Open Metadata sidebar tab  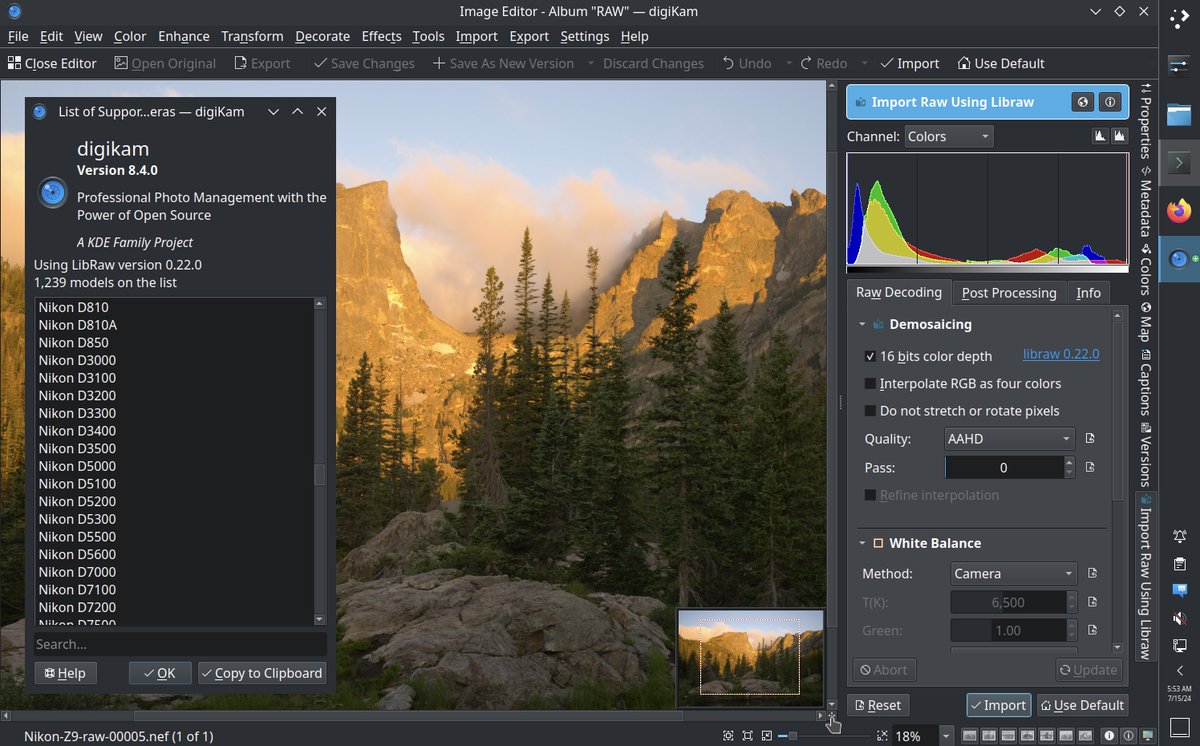1145,201
